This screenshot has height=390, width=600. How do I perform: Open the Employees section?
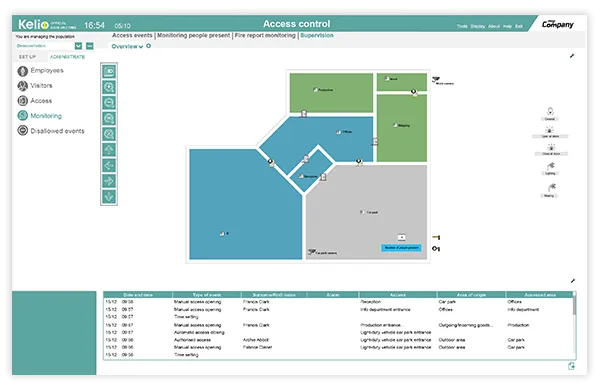tap(40, 70)
